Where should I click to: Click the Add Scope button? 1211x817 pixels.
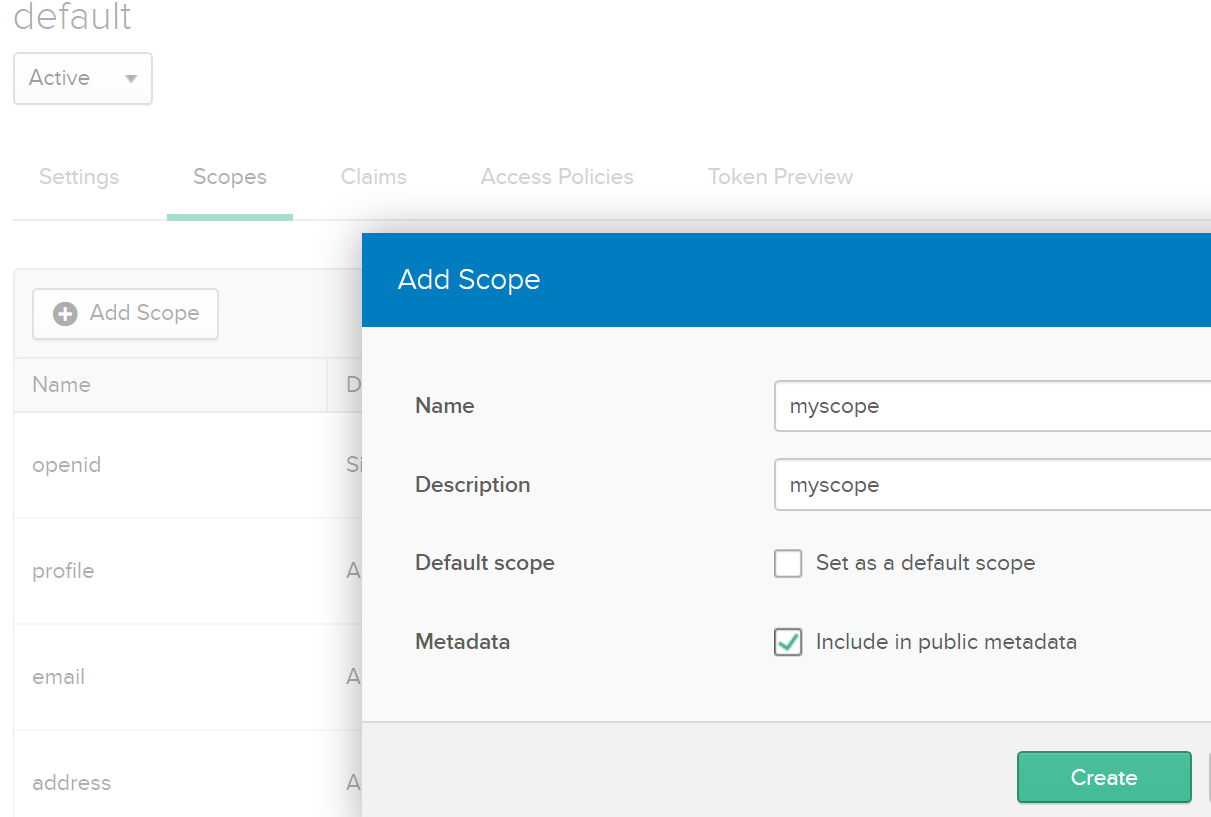[126, 313]
